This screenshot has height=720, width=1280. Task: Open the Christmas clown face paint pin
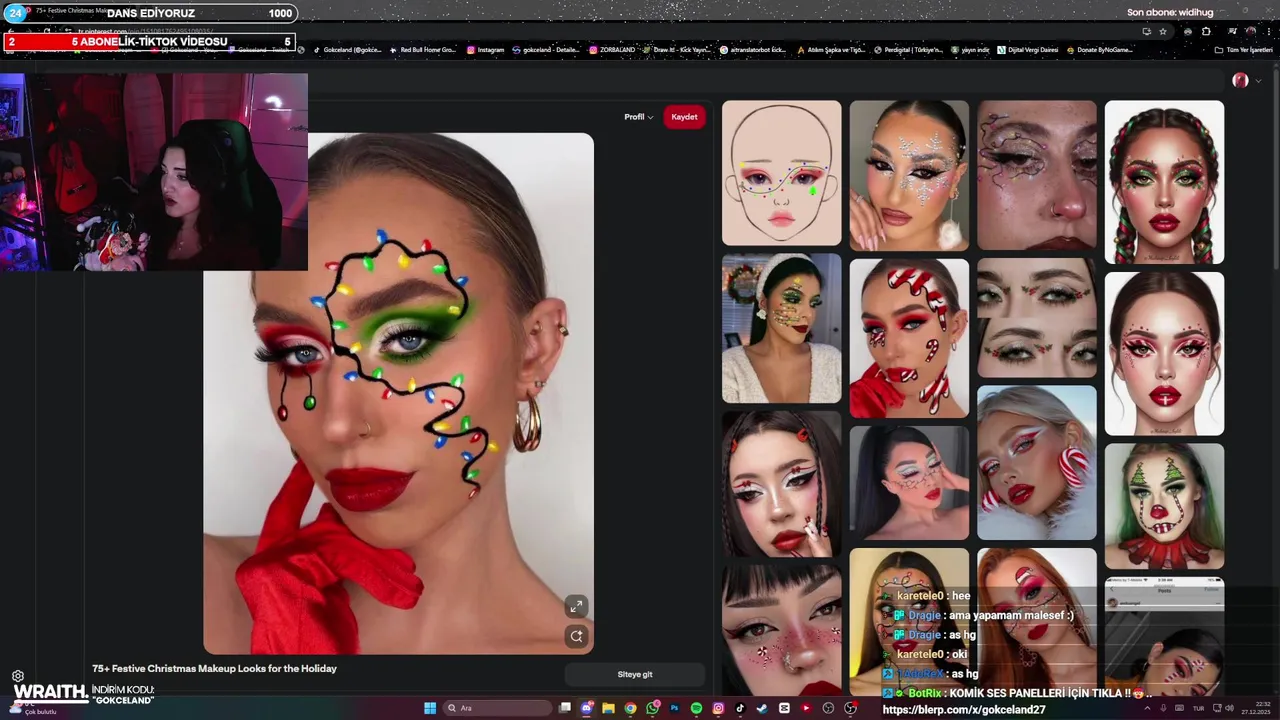[x=1164, y=505]
